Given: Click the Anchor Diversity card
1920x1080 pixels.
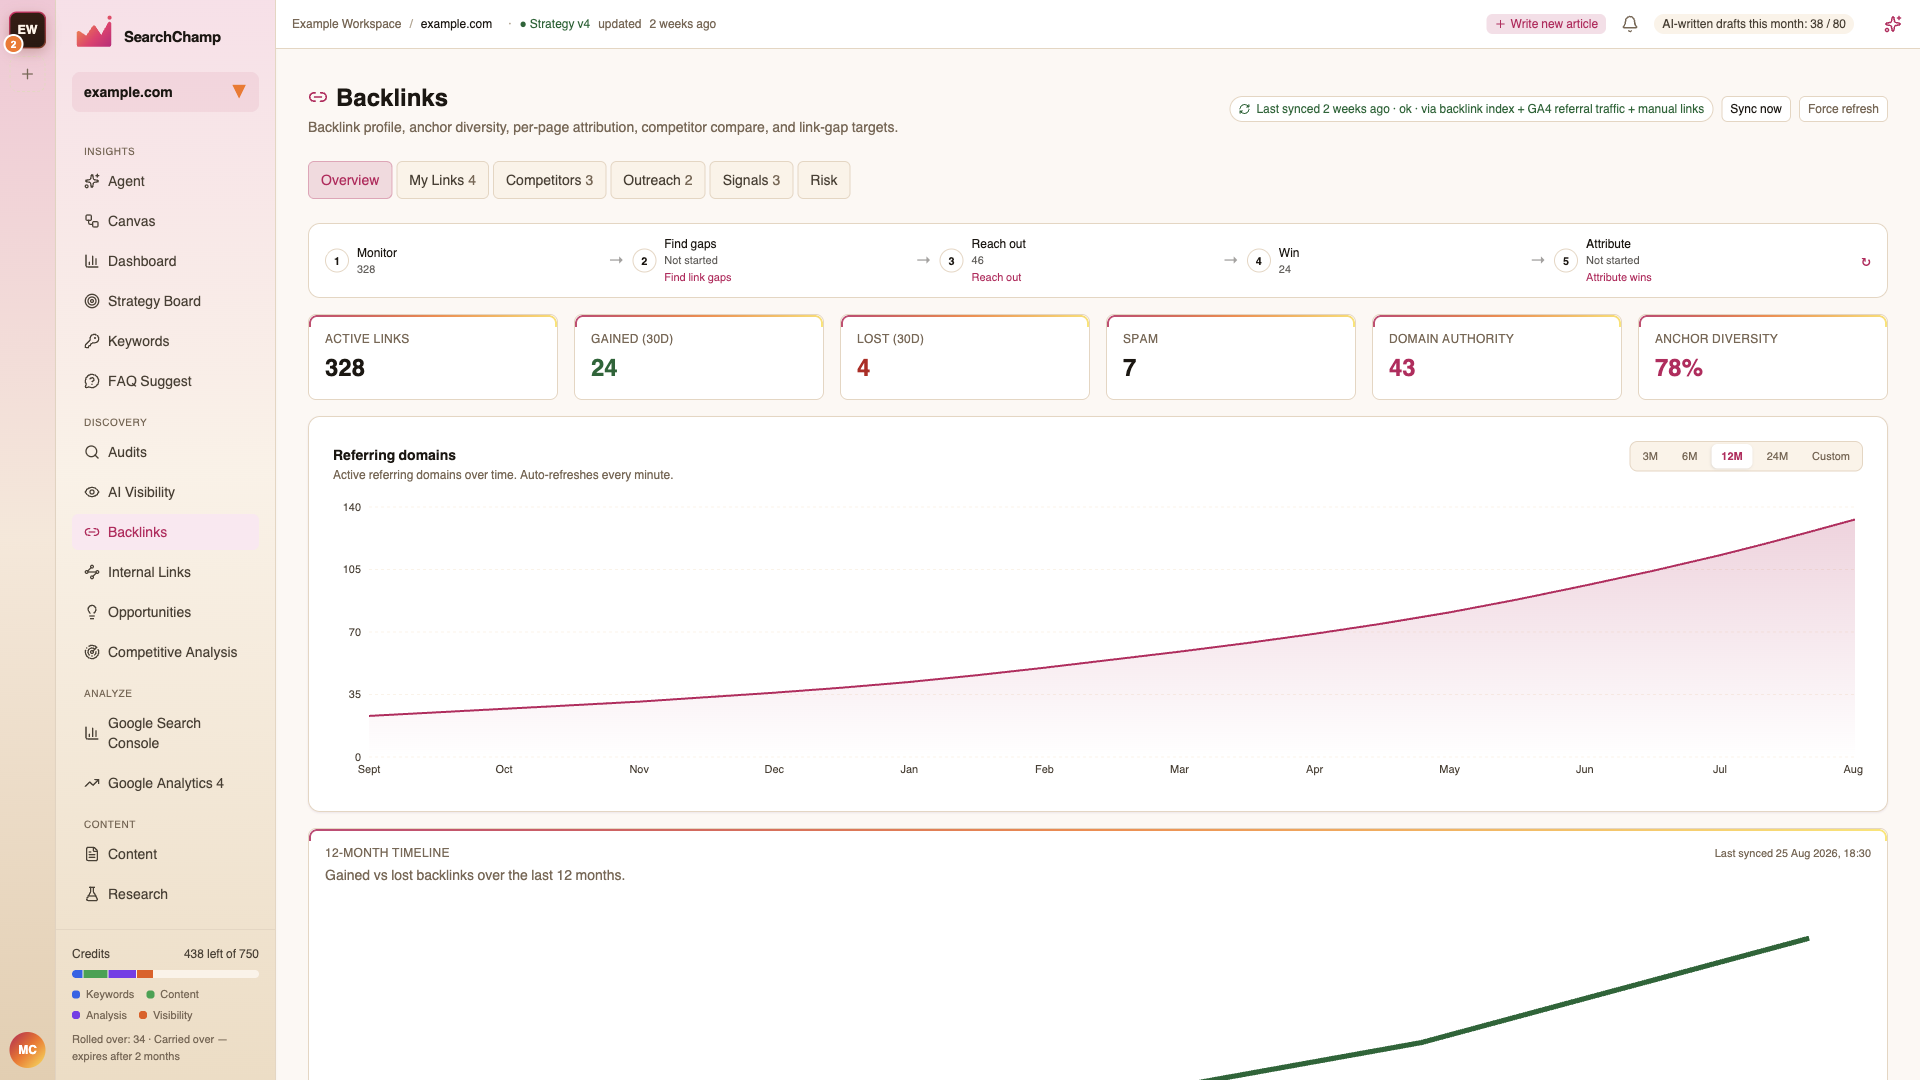Looking at the screenshot, I should (1763, 357).
